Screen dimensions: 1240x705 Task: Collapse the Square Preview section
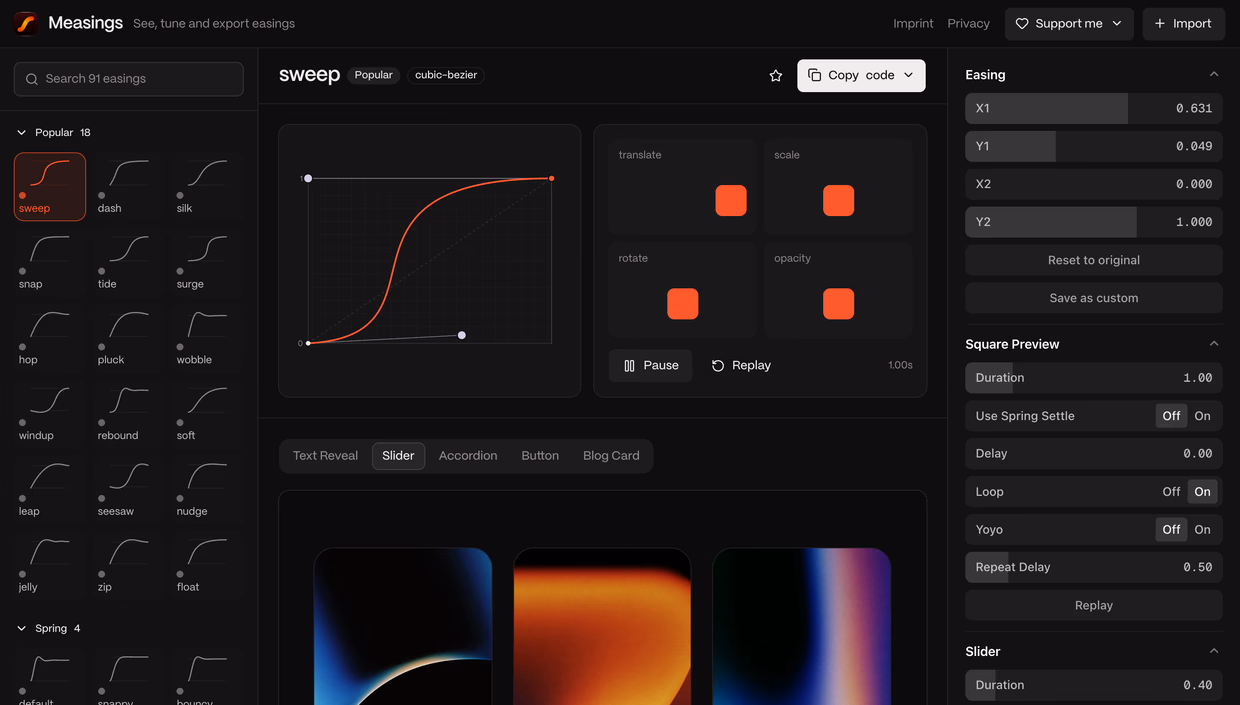tap(1214, 344)
